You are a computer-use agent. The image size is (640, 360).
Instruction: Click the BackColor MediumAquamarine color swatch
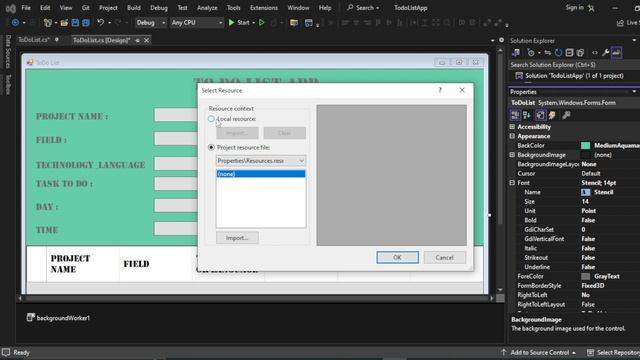pos(585,146)
